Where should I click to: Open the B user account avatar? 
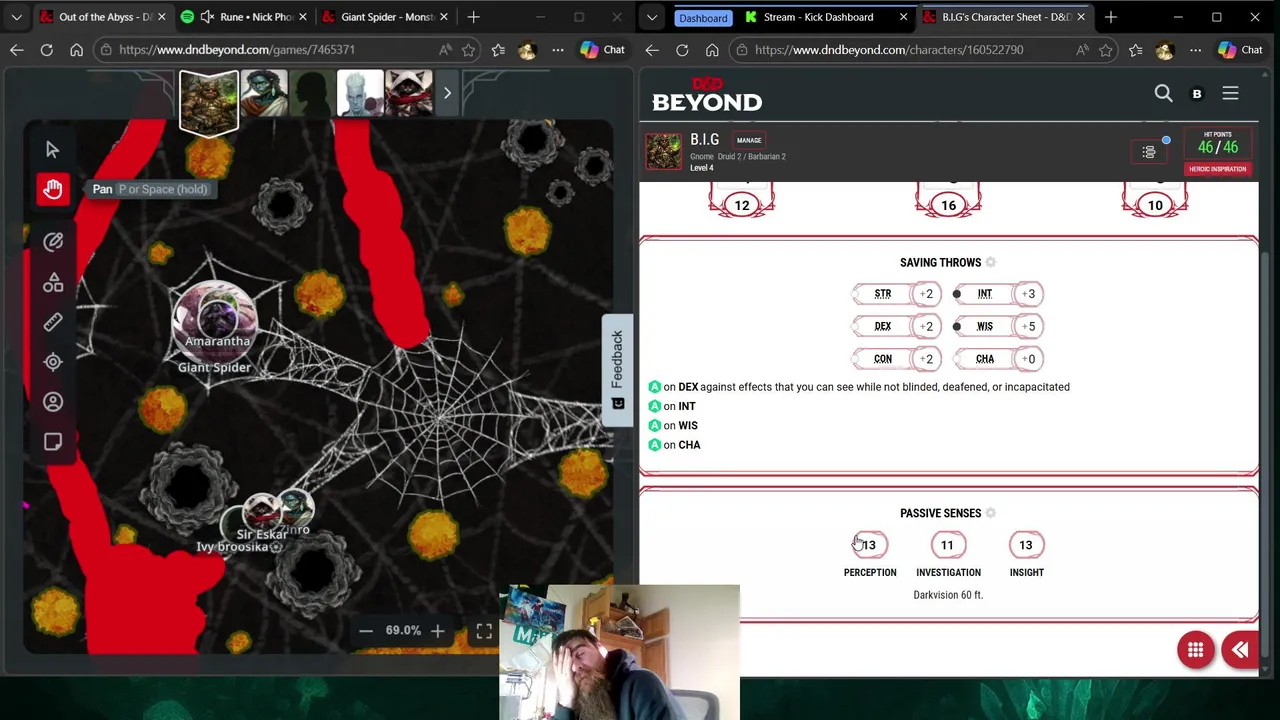[x=1197, y=93]
